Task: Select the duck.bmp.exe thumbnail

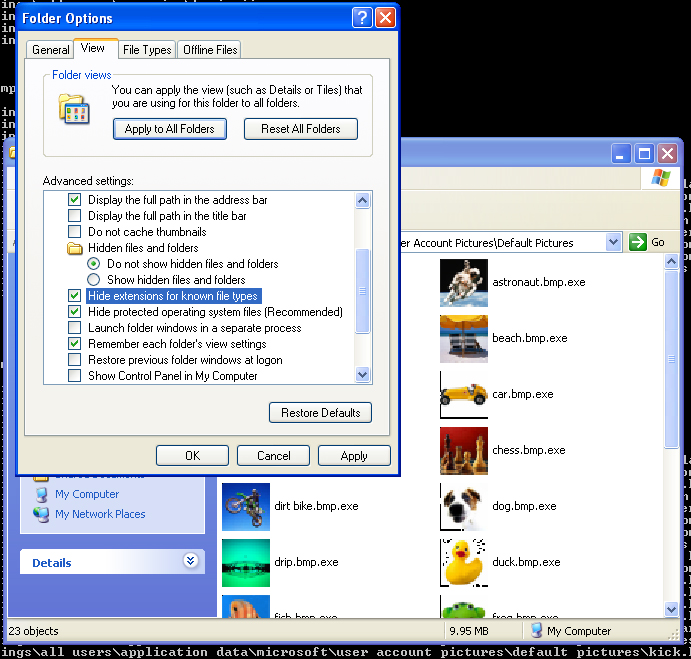Action: 464,562
